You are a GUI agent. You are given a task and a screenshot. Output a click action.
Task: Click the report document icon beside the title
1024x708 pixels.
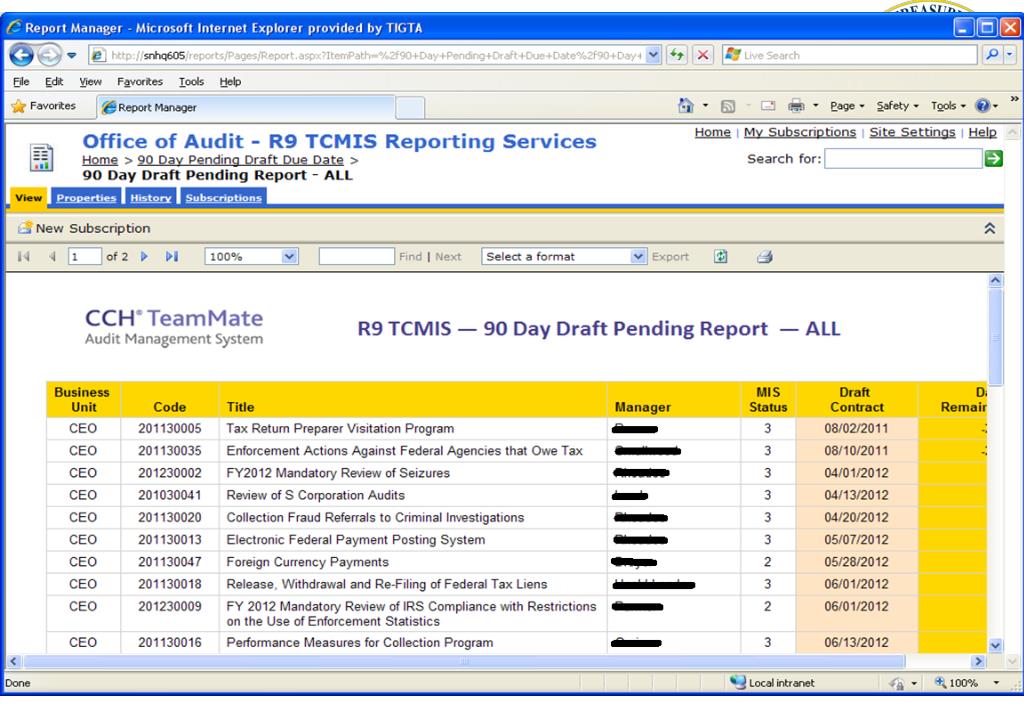coord(42,157)
